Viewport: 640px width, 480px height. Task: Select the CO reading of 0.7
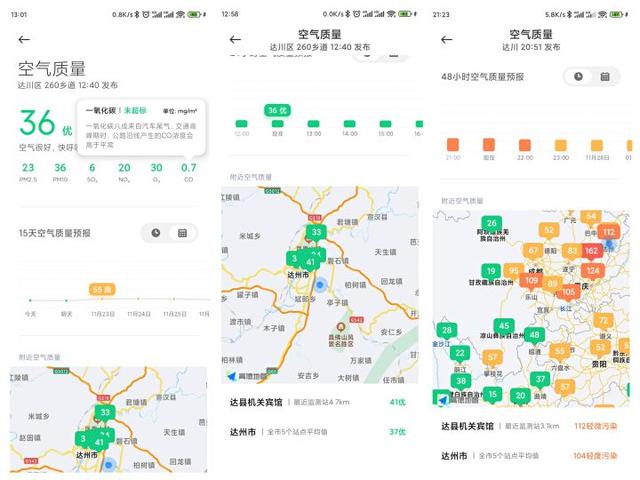pos(189,172)
